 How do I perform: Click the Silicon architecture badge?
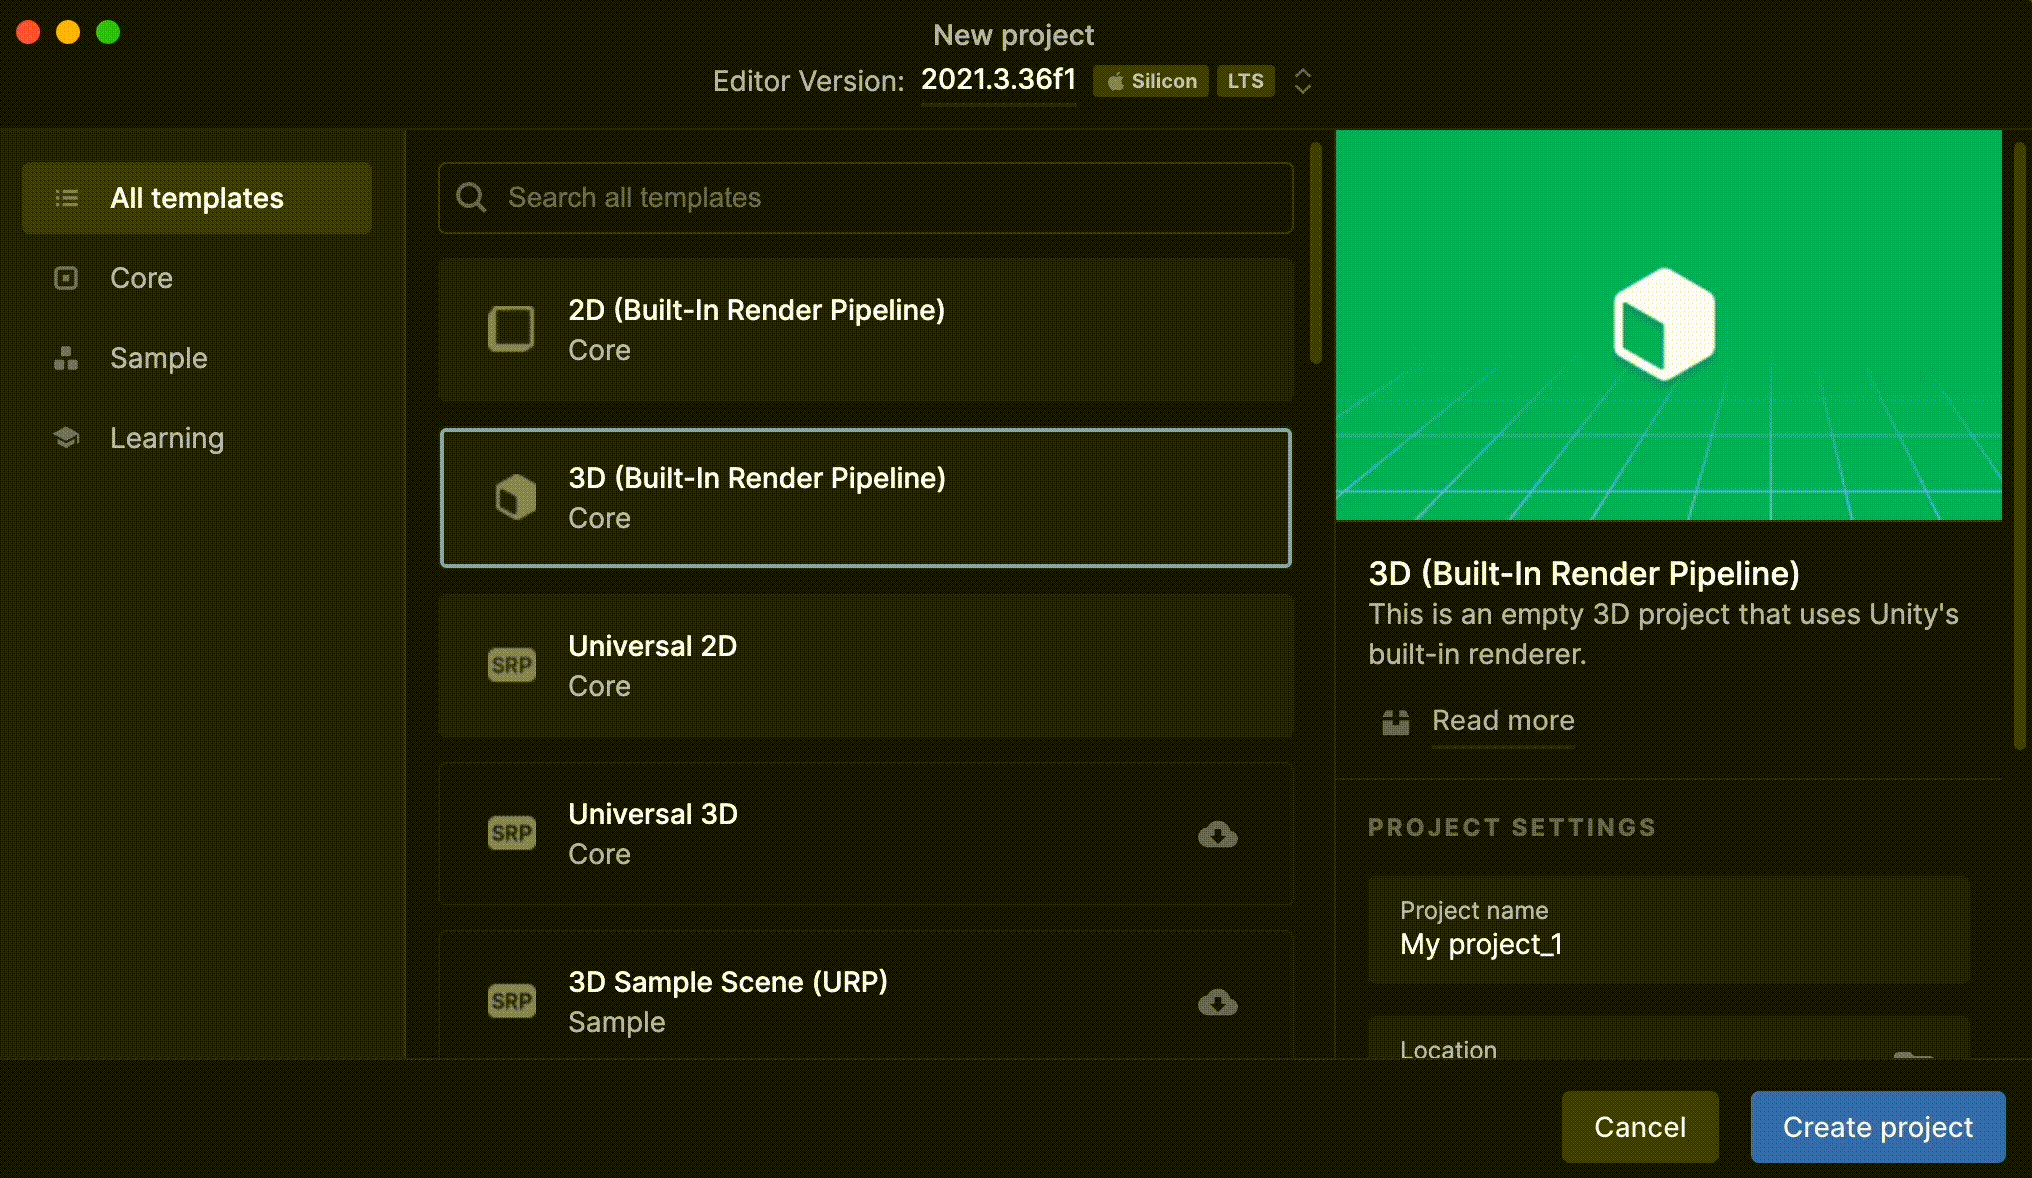(x=1151, y=81)
